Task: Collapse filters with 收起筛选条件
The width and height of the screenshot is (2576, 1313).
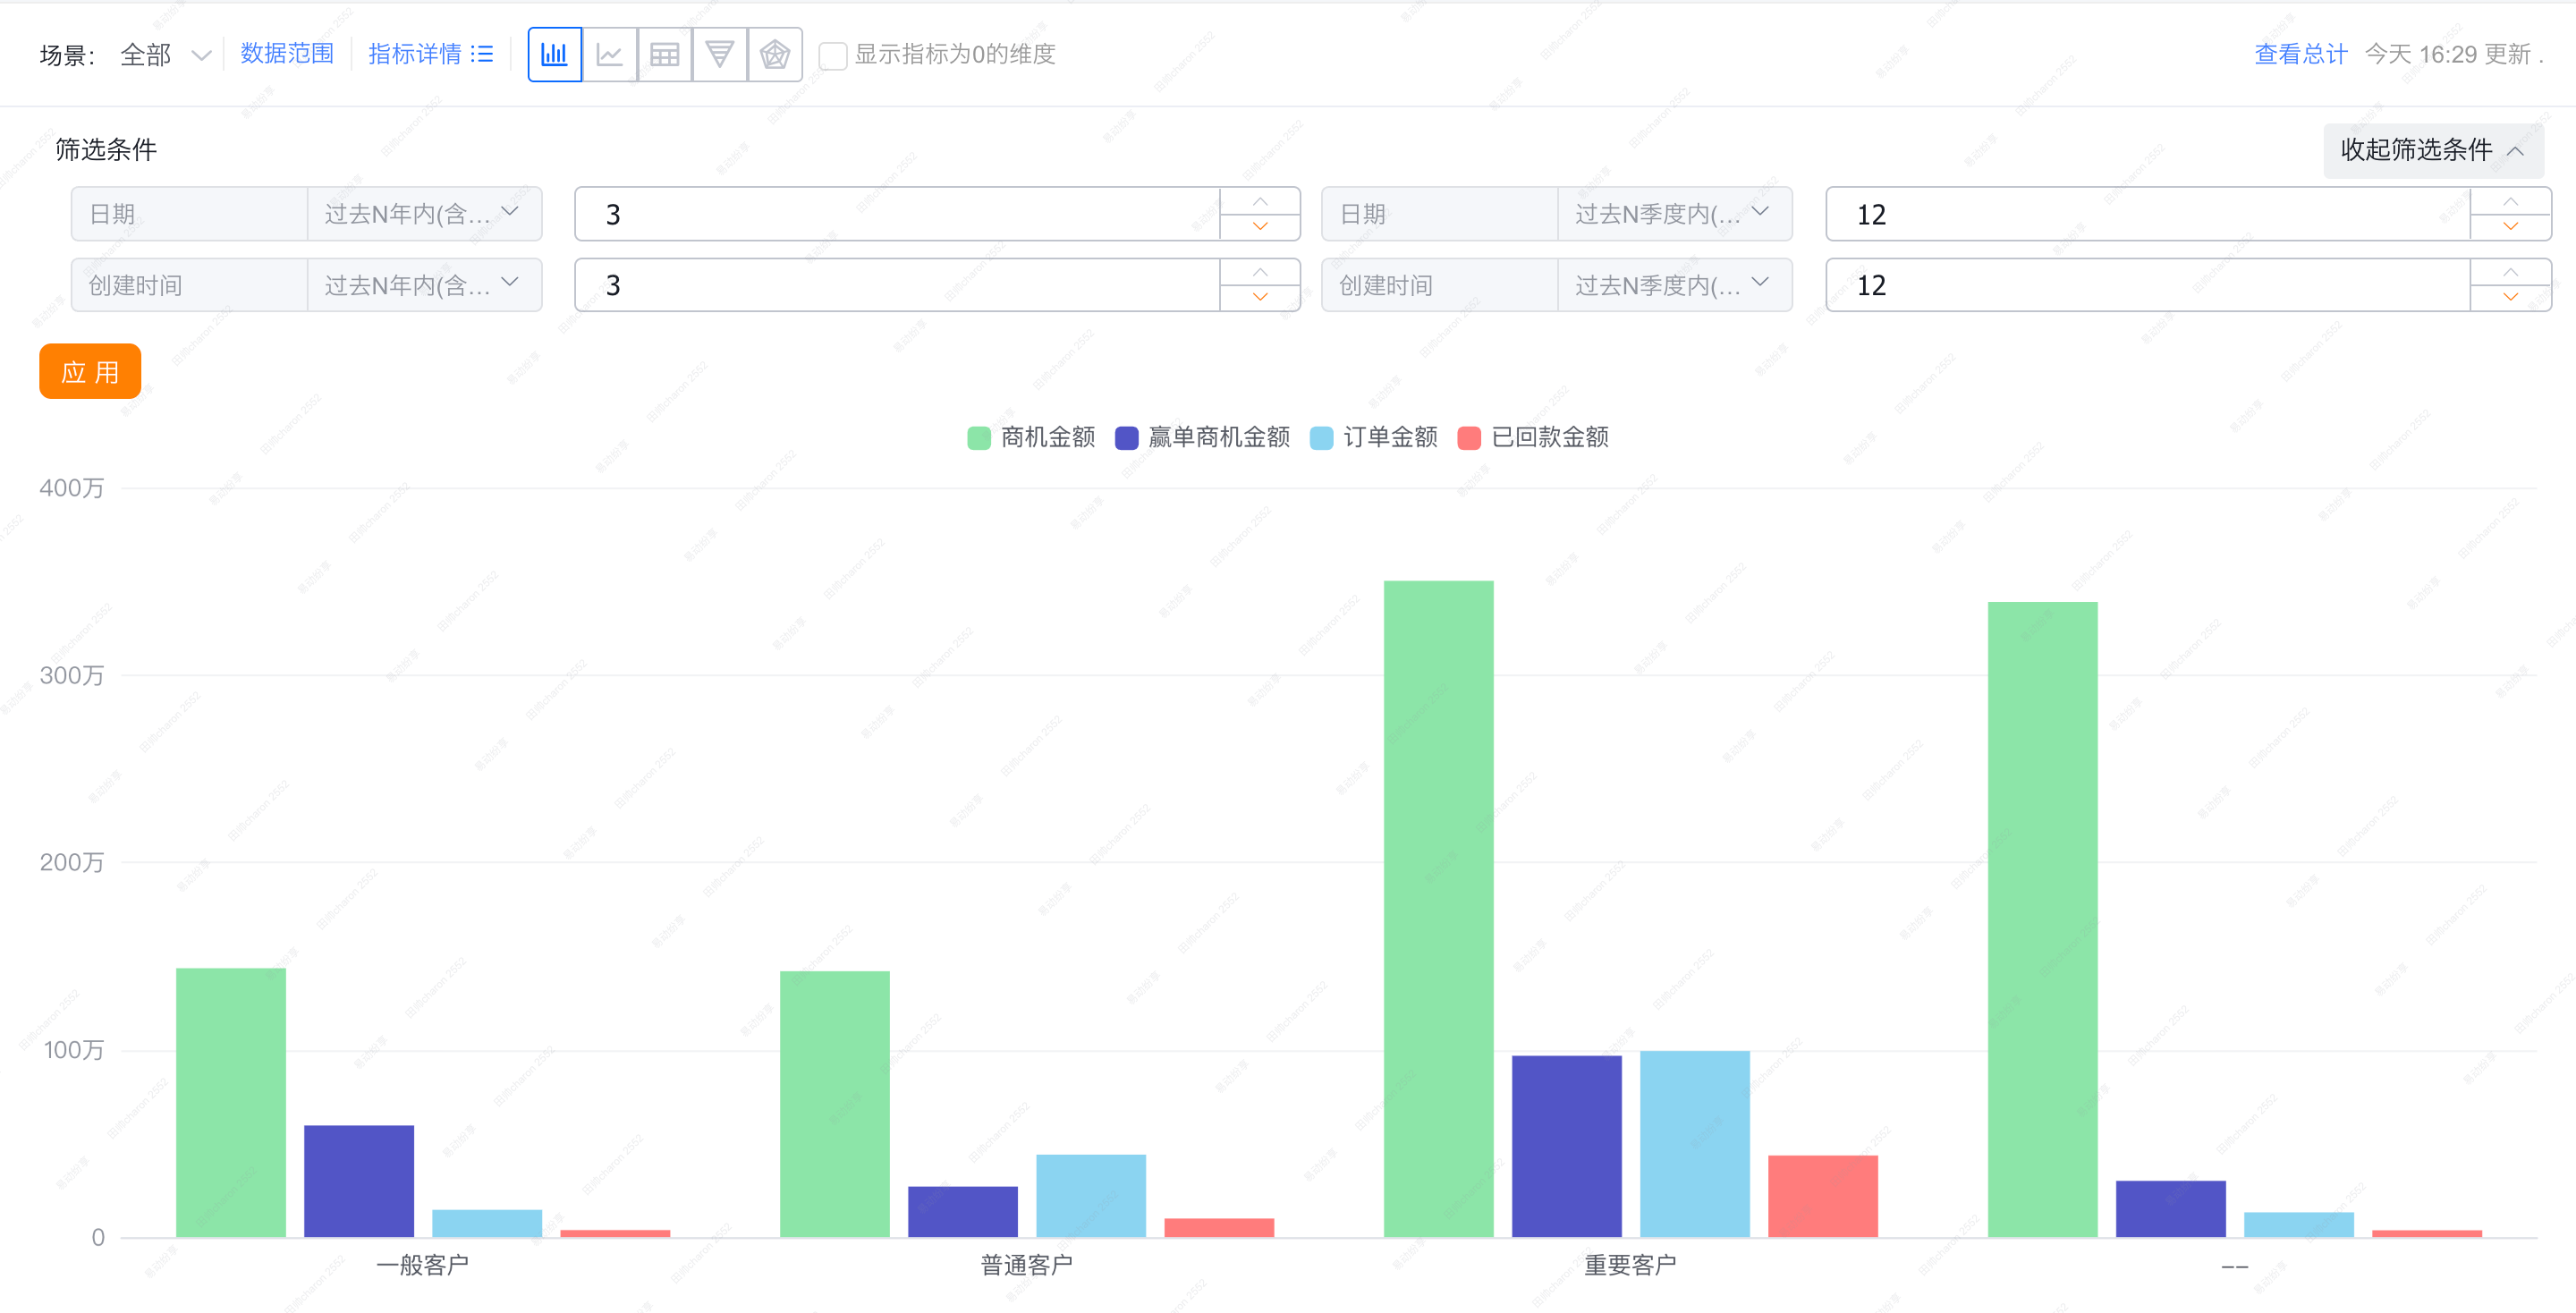Action: [2431, 150]
